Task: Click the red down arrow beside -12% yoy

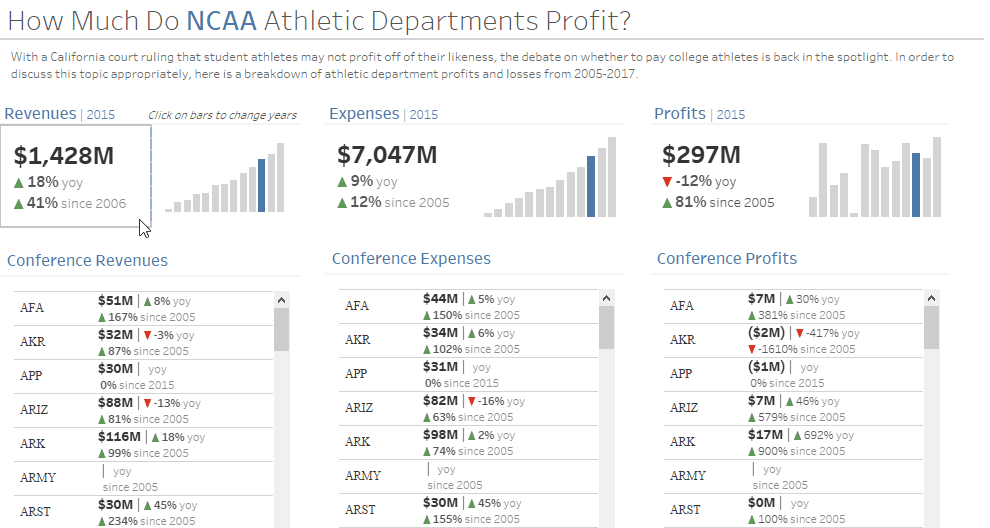Action: 667,182
